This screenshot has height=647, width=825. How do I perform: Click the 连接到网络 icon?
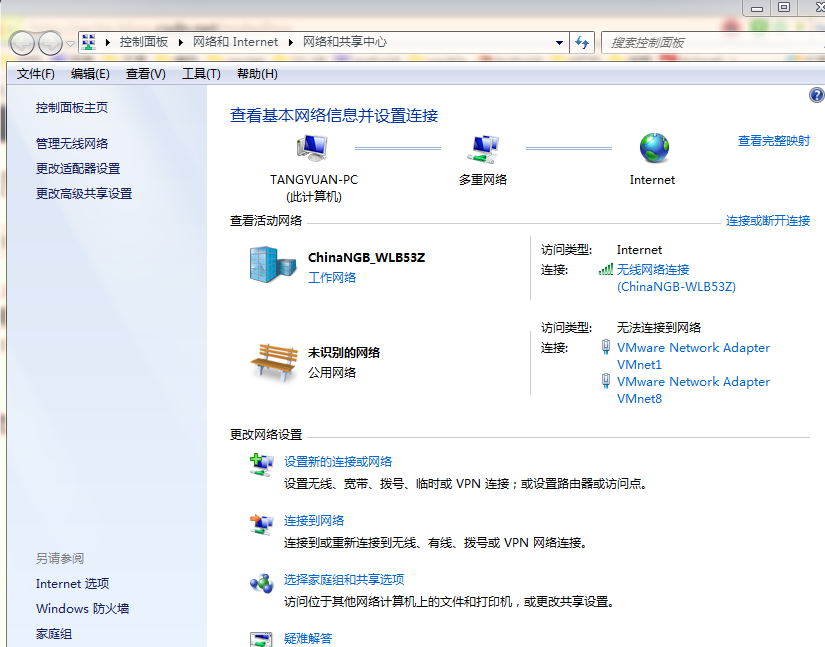click(x=262, y=522)
